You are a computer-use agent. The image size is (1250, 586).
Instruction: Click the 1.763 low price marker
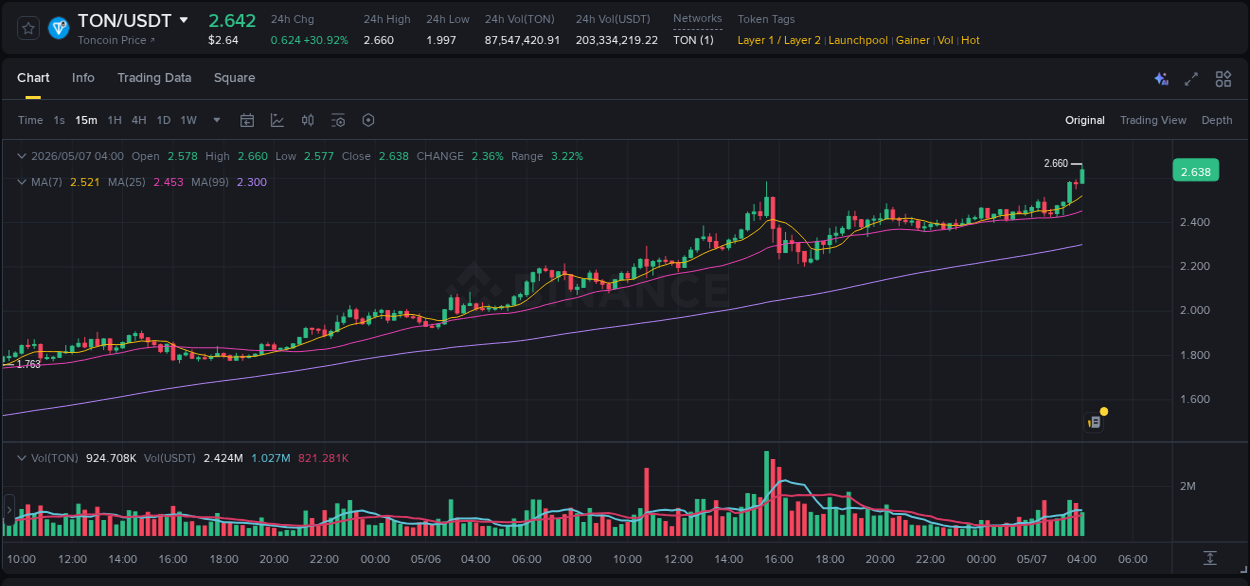(28, 365)
